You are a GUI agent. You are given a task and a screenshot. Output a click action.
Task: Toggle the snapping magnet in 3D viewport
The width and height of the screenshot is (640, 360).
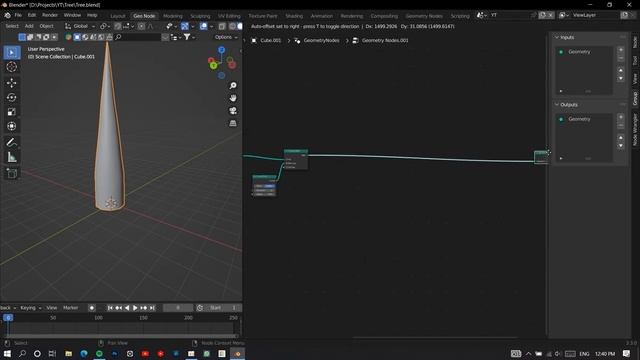tap(118, 26)
